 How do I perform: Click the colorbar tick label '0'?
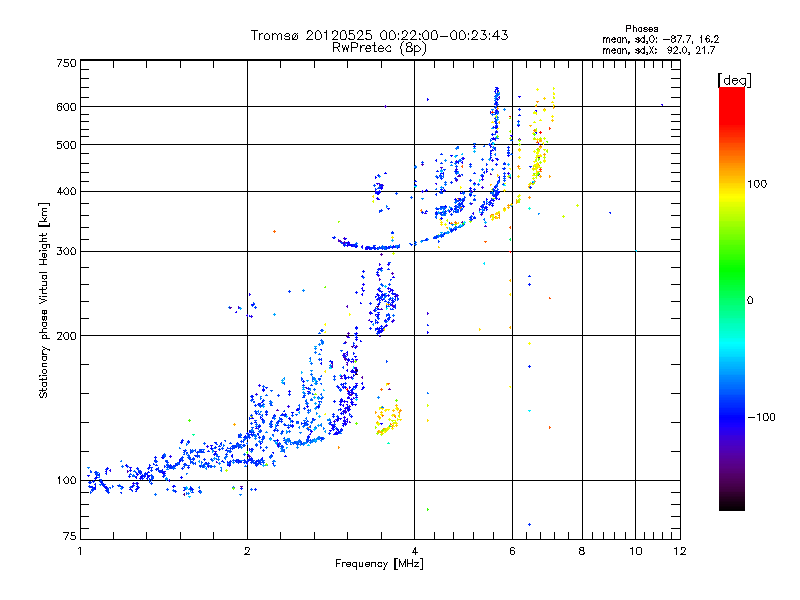[x=749, y=301]
